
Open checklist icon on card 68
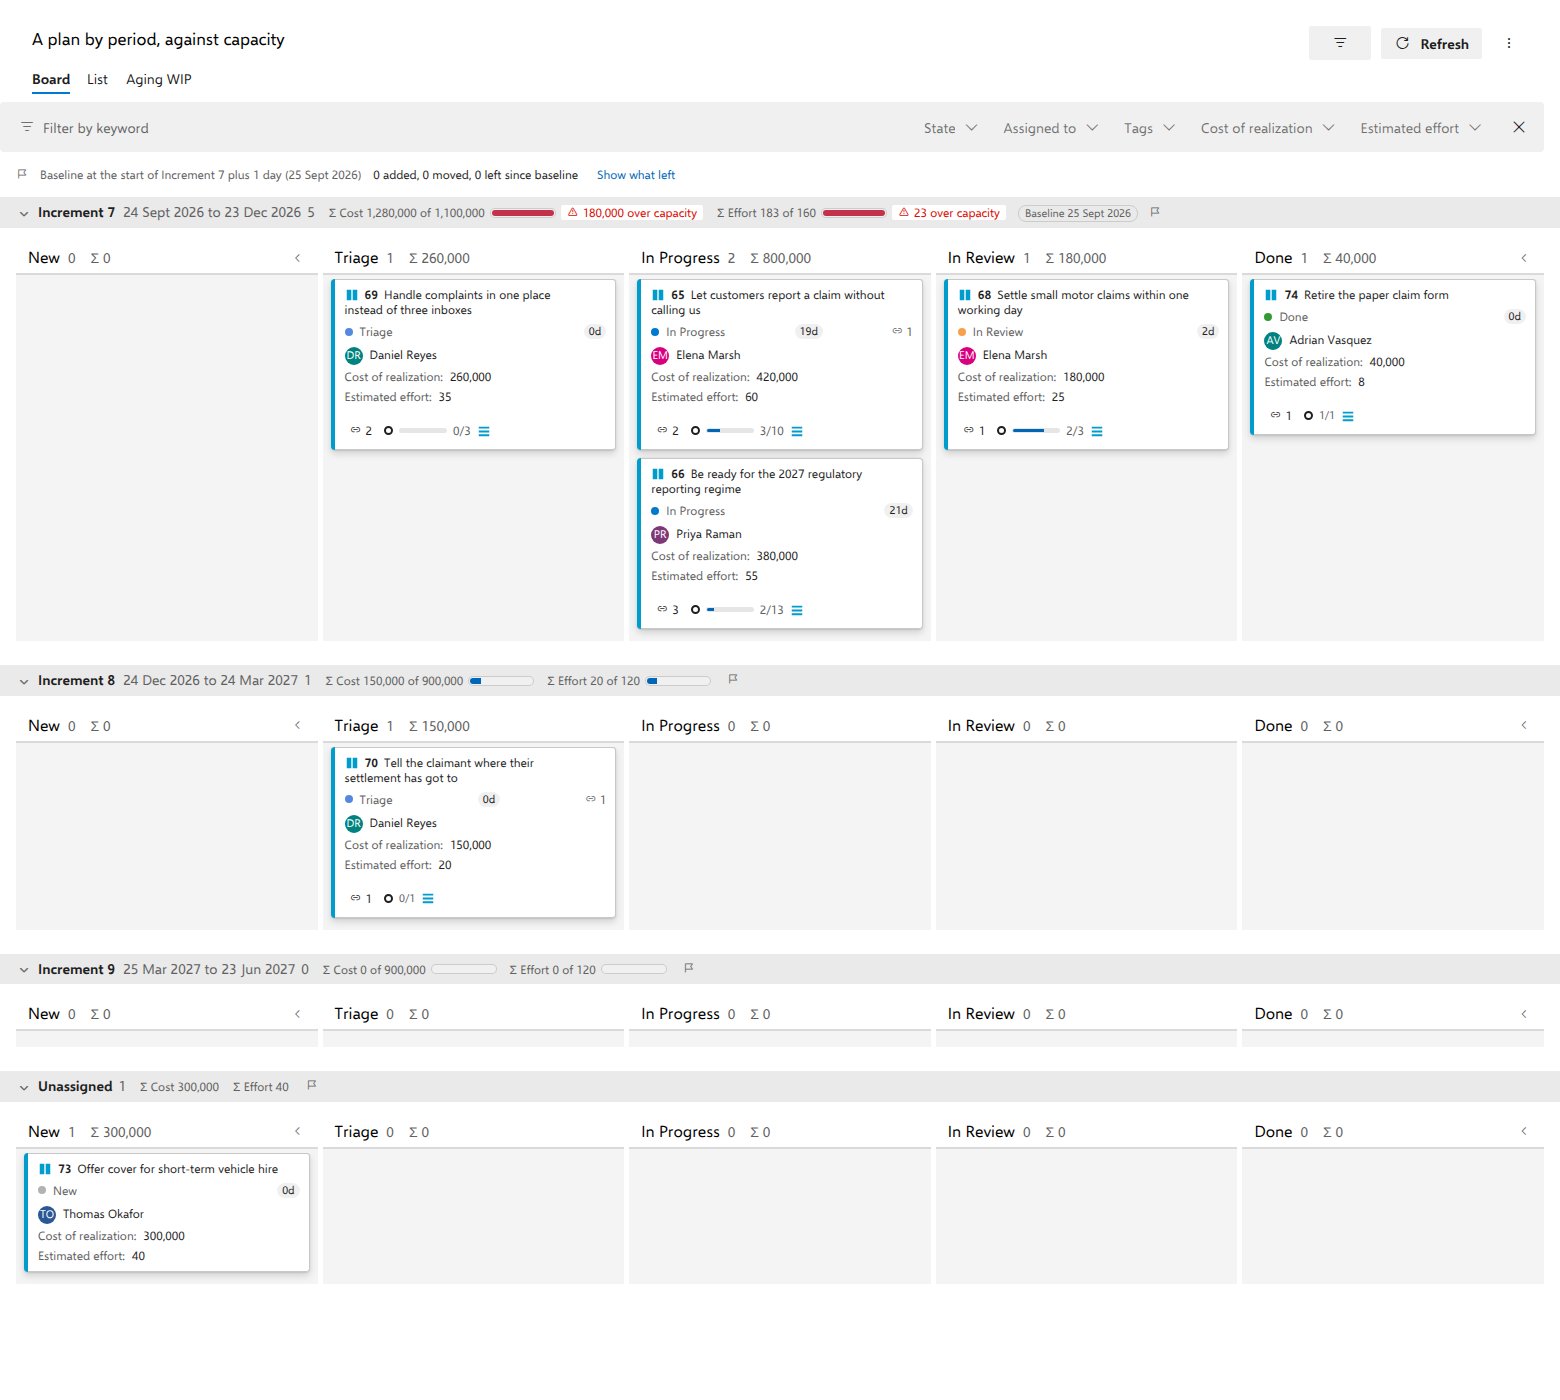point(1097,431)
